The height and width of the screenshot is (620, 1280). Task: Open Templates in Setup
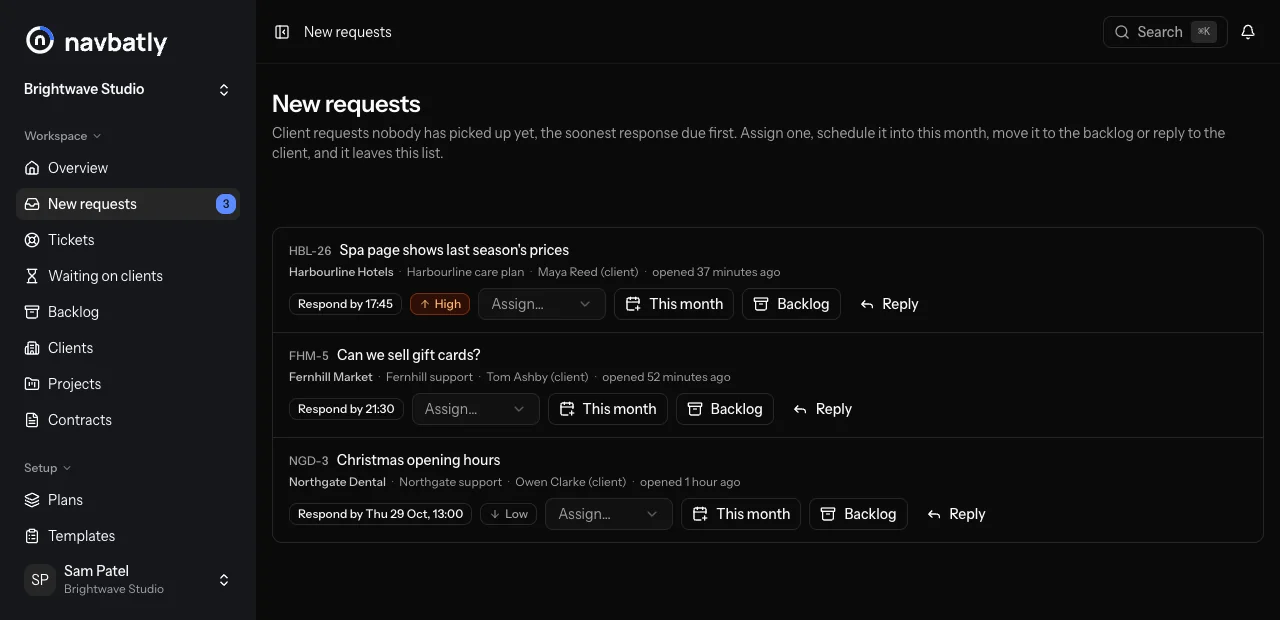(x=128, y=536)
